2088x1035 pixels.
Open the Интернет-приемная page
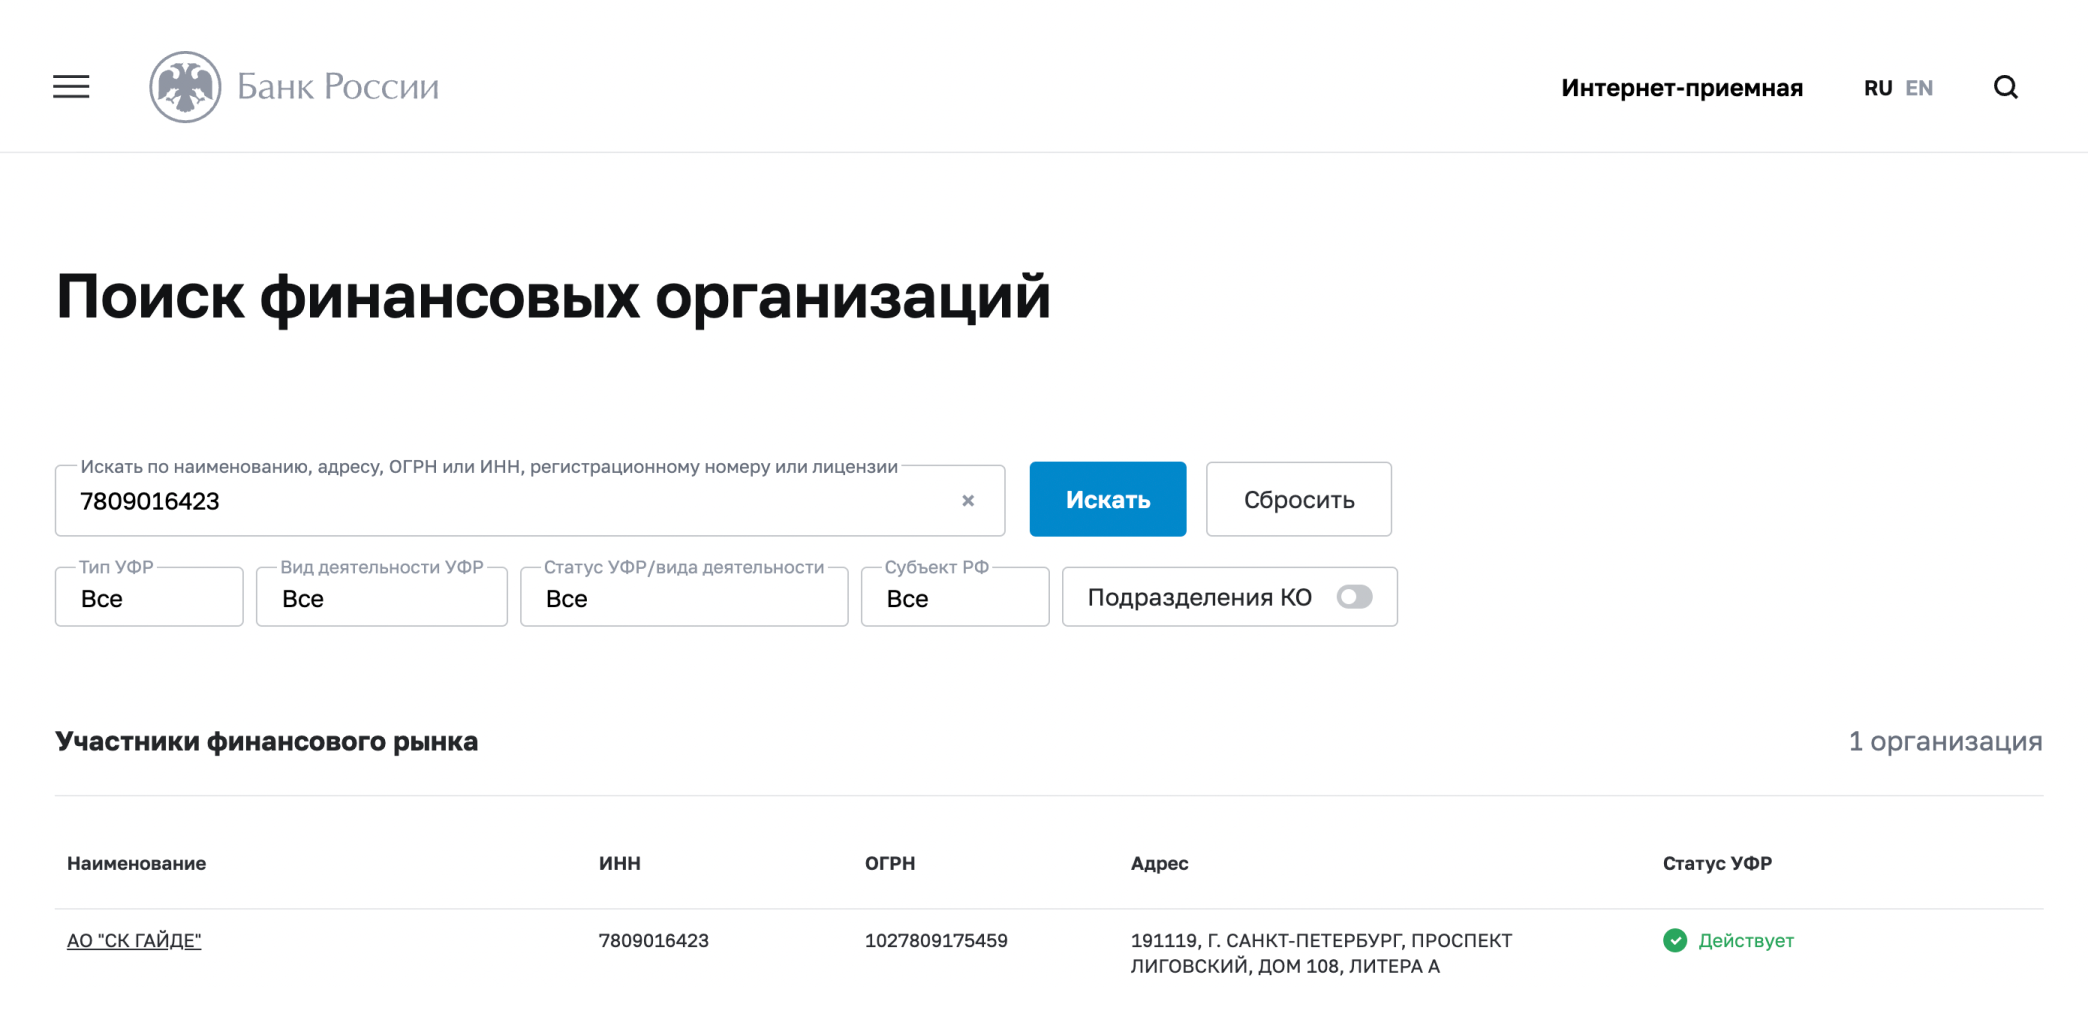point(1682,88)
